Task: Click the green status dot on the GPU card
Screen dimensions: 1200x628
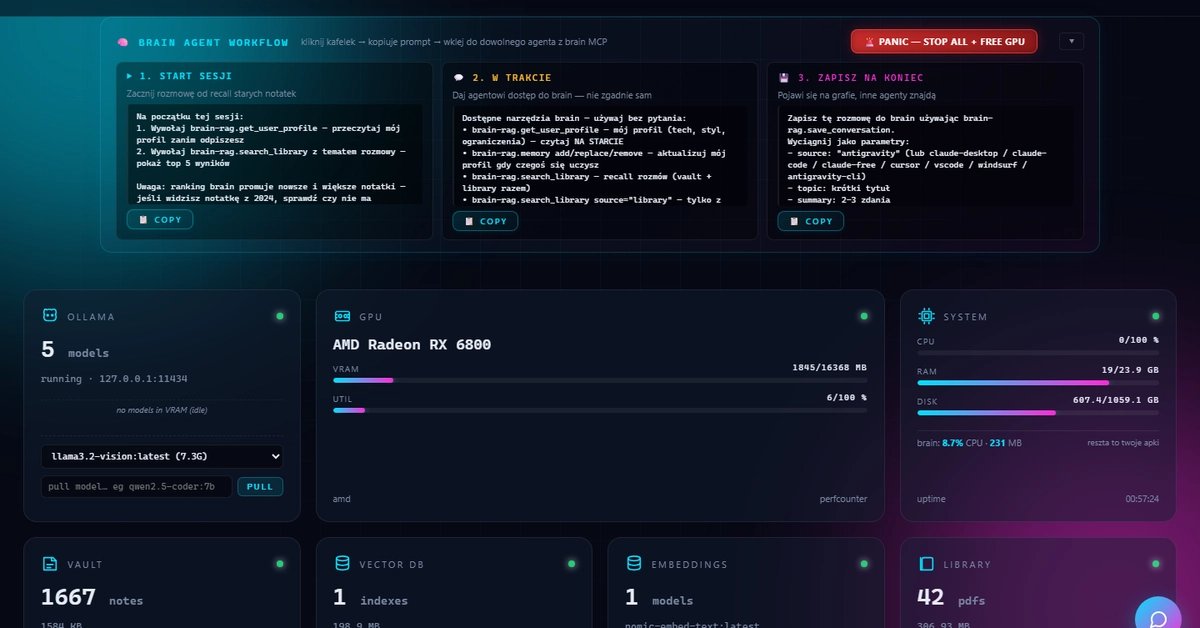Action: (863, 316)
